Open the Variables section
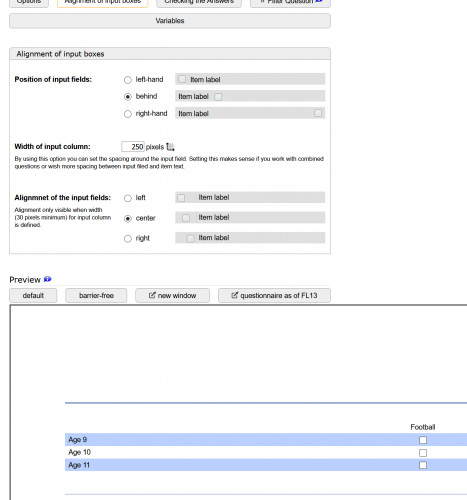 coord(170,21)
